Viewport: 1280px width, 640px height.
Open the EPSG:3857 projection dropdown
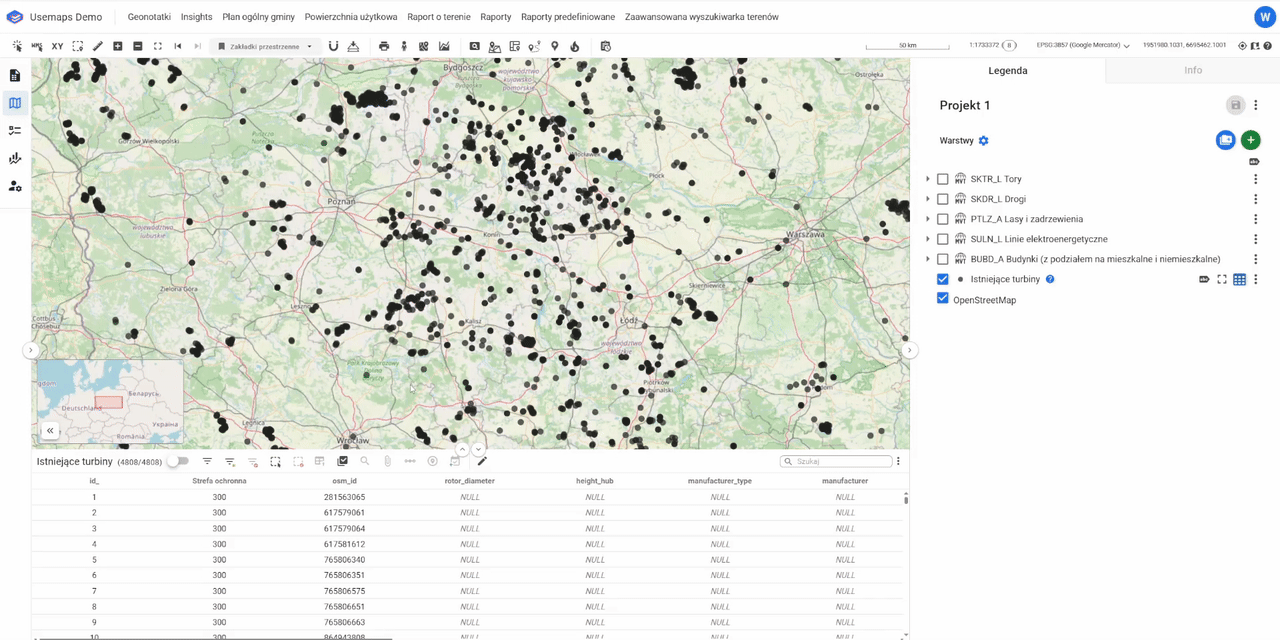coord(1083,46)
